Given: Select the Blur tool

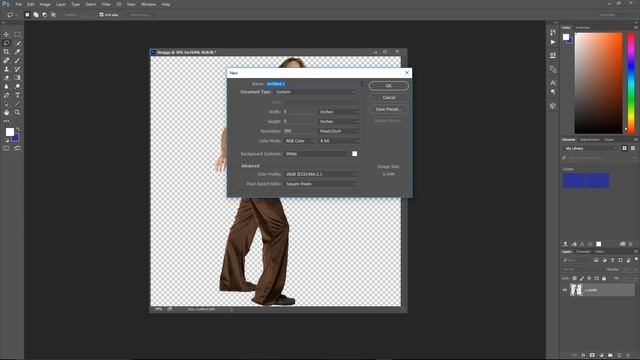Looking at the screenshot, I should pos(6,86).
